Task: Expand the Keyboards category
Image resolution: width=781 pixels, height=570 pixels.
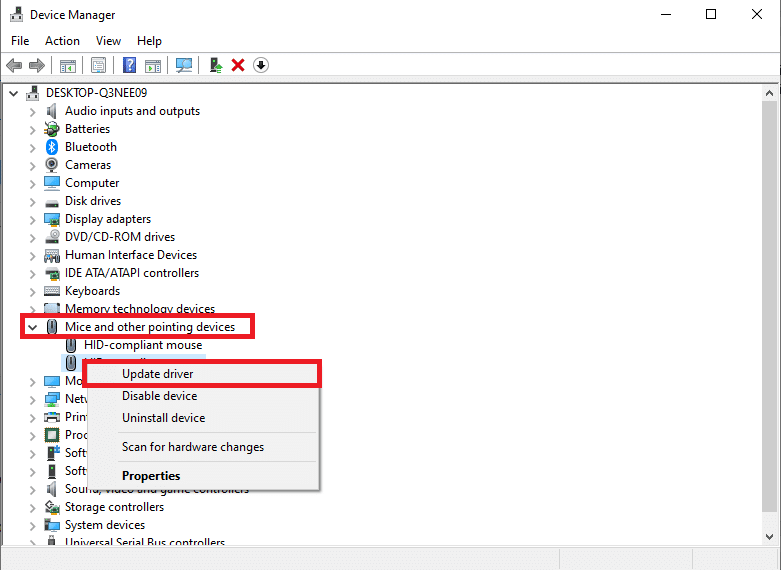Action: (32, 291)
